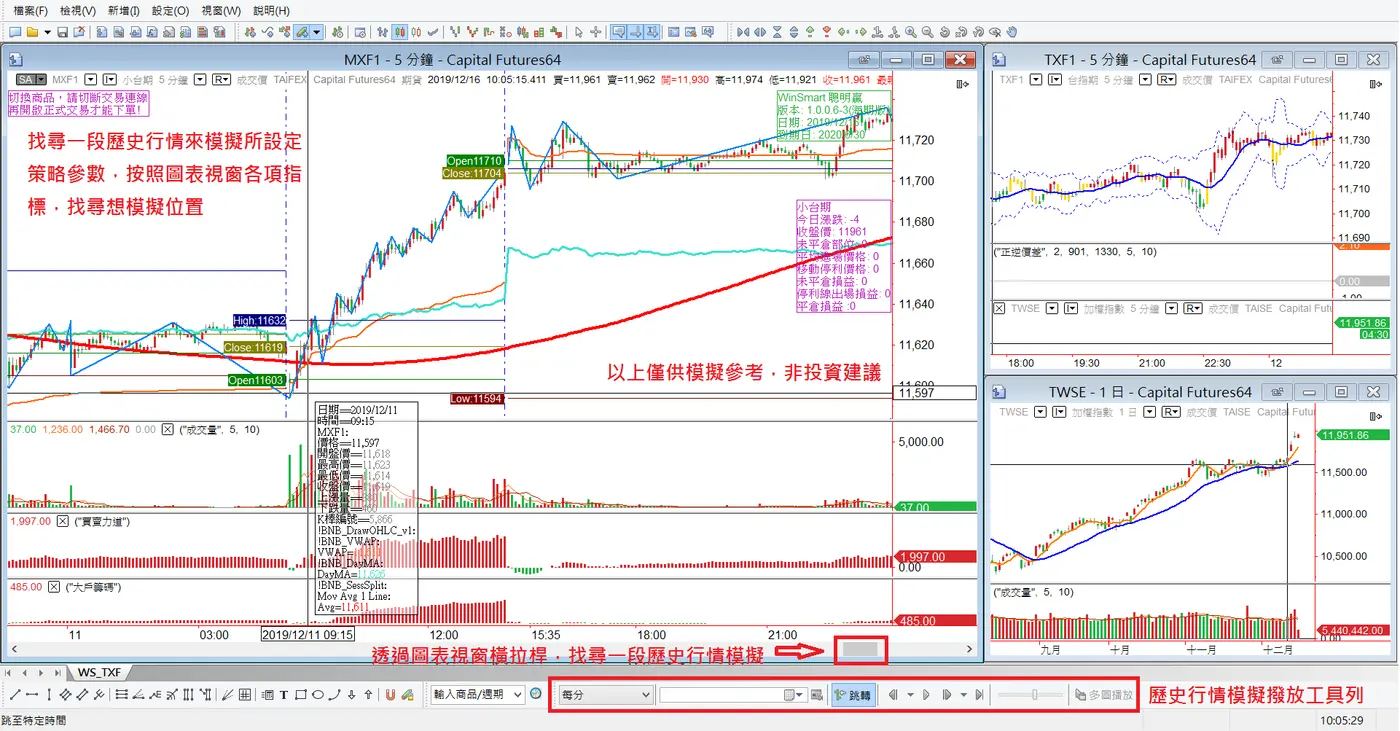Click the MXF1 chart horizontal scrollbar thumb
1400x731 pixels.
[x=860, y=650]
